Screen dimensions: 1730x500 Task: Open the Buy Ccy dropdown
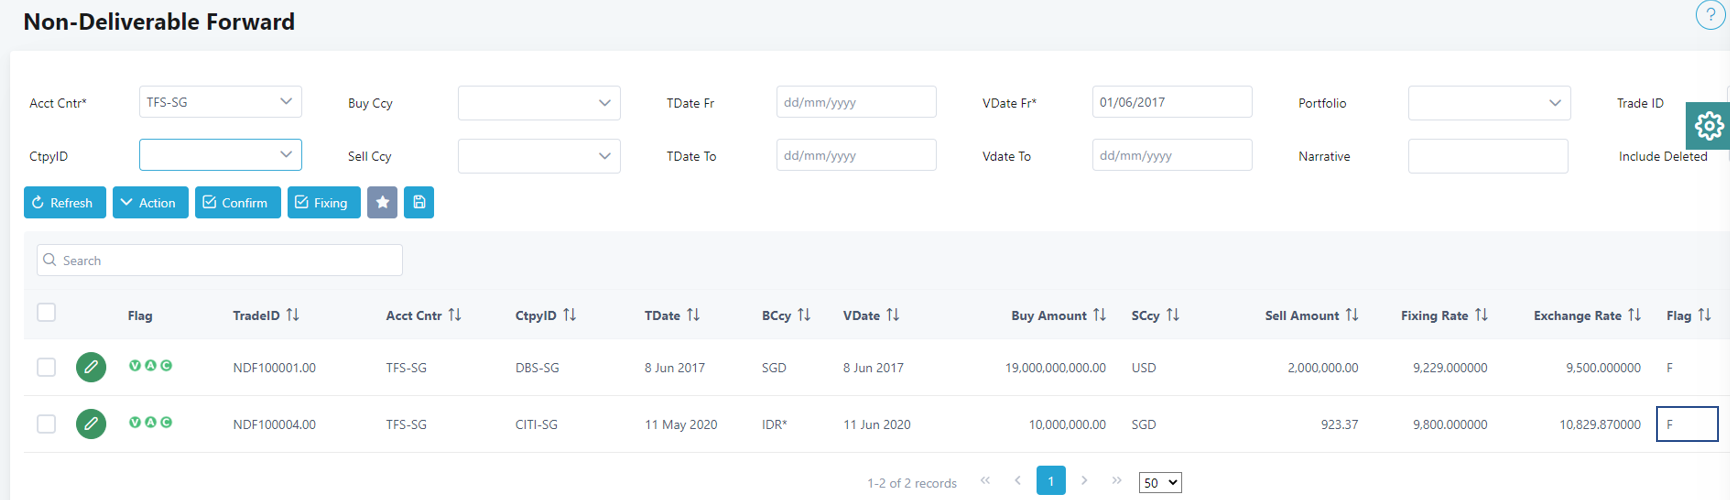click(539, 103)
